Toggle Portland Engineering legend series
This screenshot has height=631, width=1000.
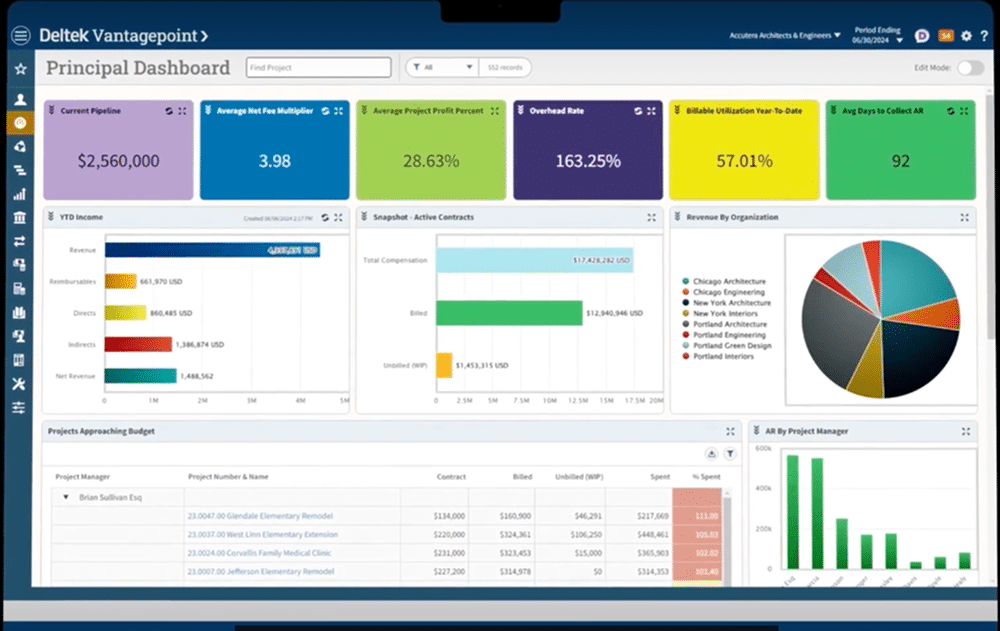click(724, 335)
